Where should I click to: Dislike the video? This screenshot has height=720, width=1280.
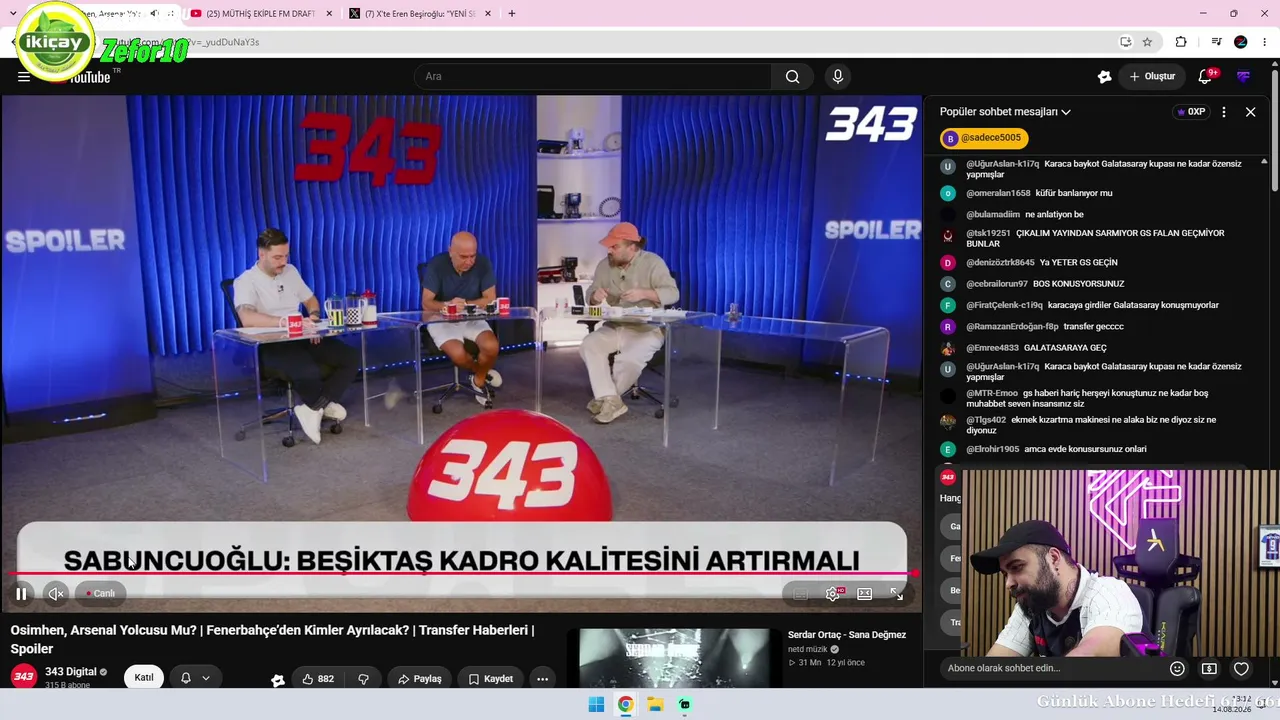click(x=364, y=679)
